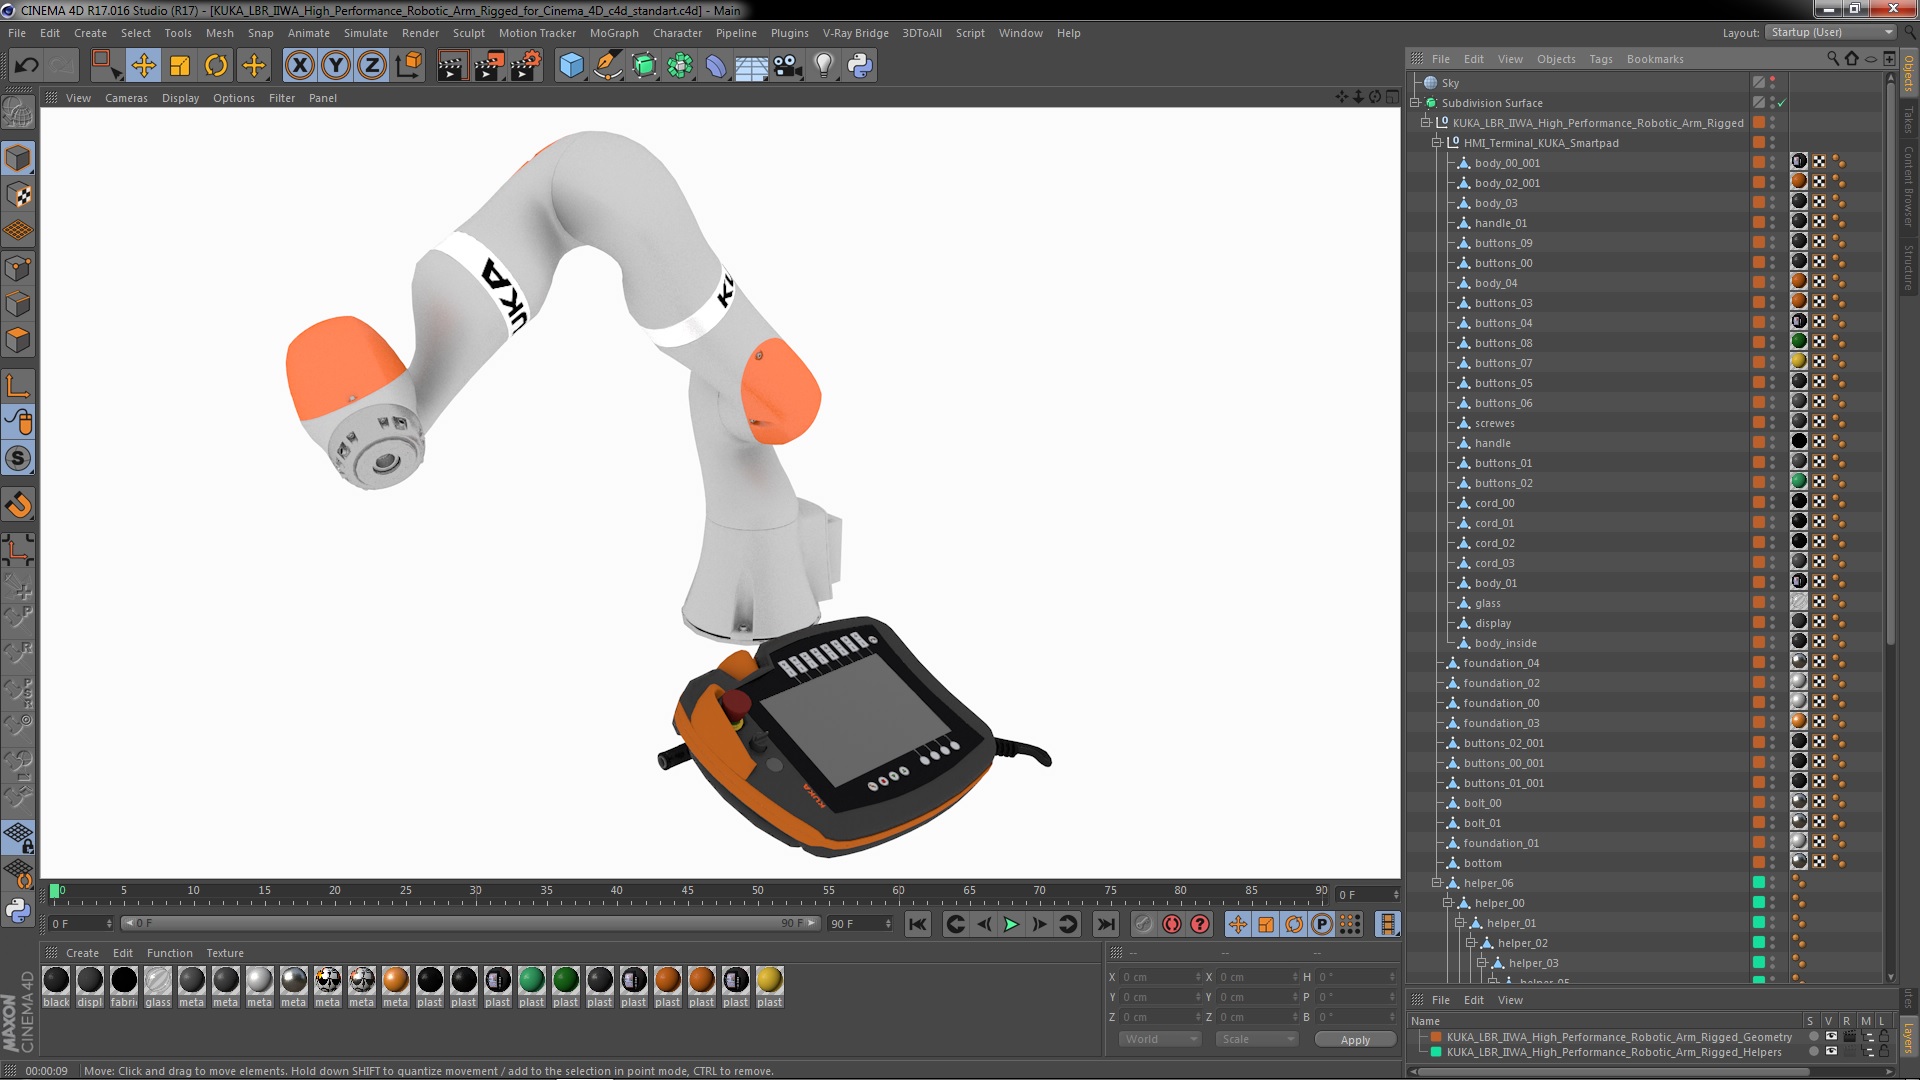Image resolution: width=1920 pixels, height=1080 pixels.
Task: Select the Texture mode checkered cube icon
Action: (x=18, y=195)
